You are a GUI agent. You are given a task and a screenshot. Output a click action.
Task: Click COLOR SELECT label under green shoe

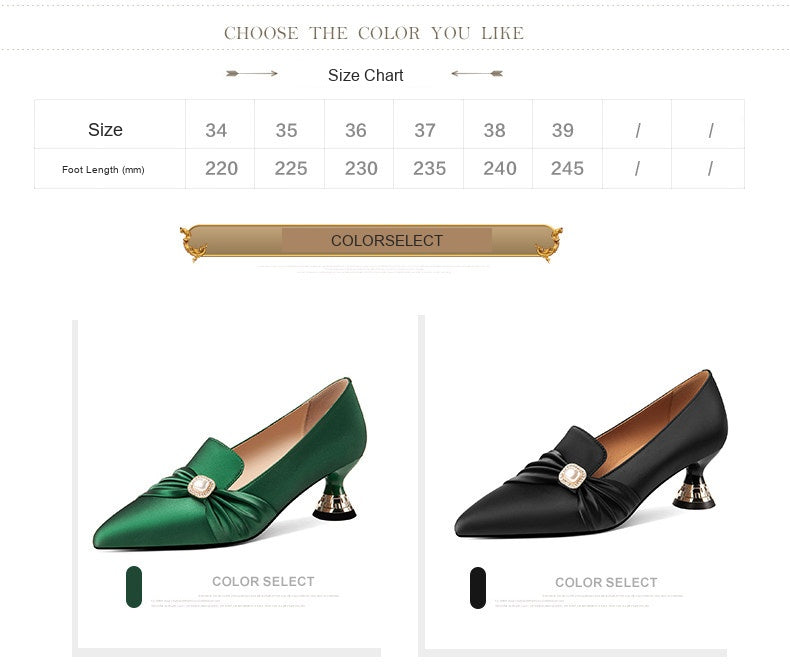click(x=263, y=581)
